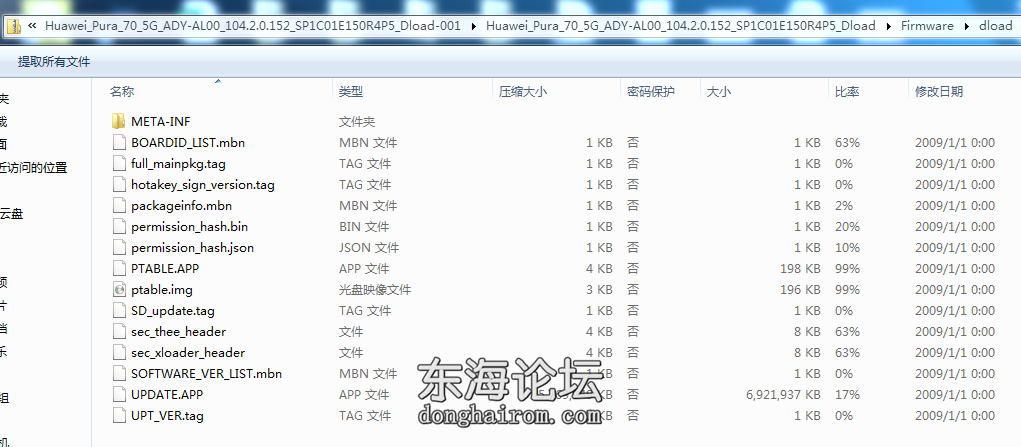Click the JSON 文件 type cell
Screen dimensions: 1021x447
[x=369, y=248]
